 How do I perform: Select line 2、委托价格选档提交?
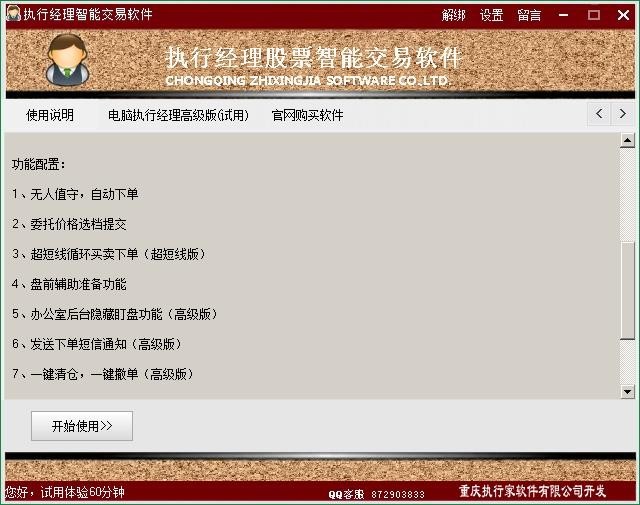(69, 224)
